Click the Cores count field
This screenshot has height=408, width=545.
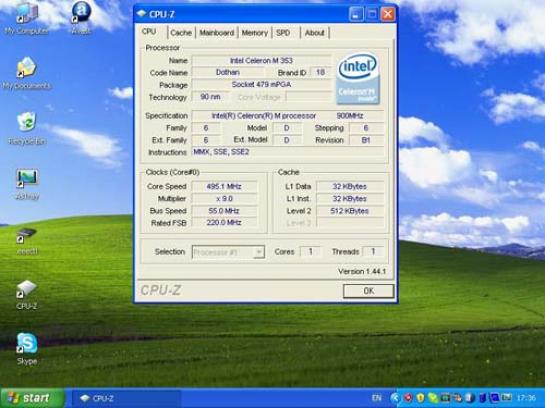click(310, 251)
